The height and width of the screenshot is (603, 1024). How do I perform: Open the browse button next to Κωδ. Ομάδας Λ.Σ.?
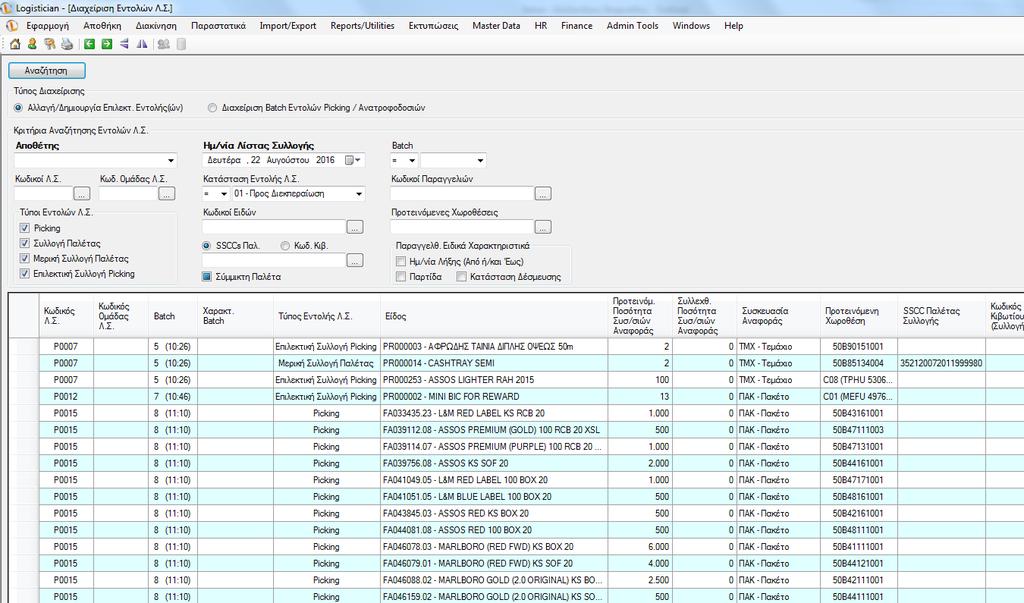(x=167, y=193)
